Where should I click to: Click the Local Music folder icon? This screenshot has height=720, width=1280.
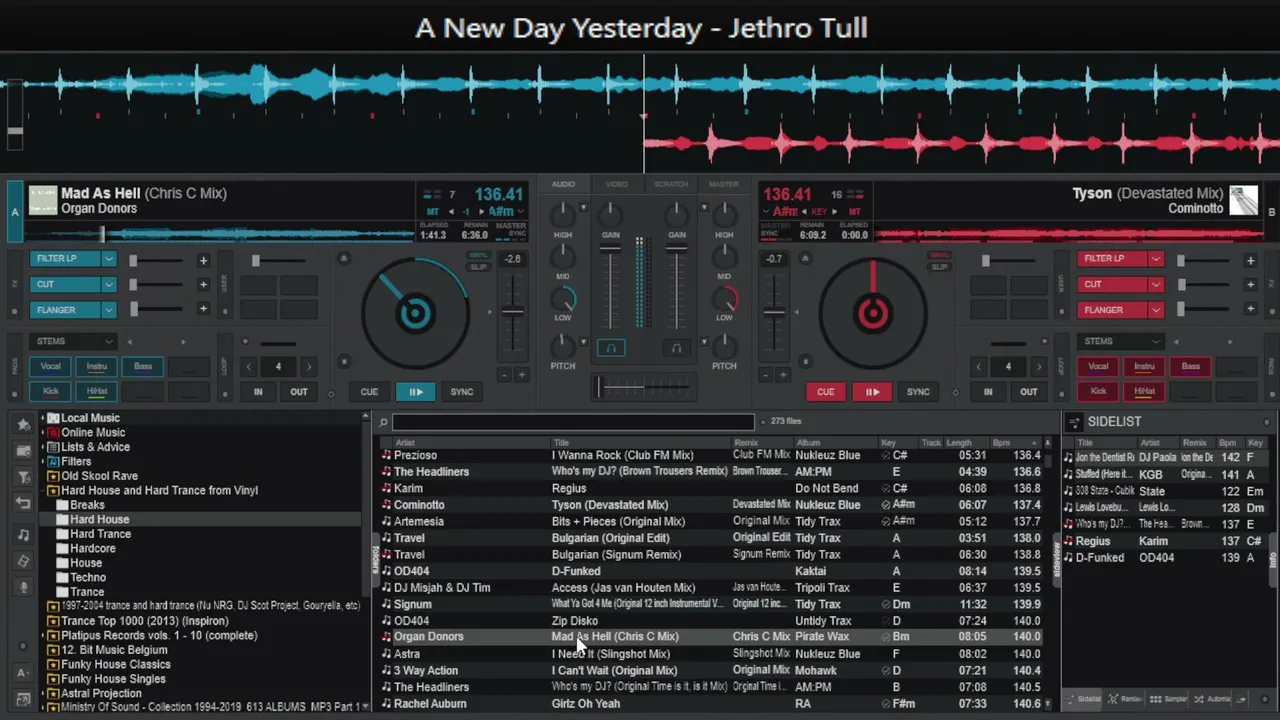(x=54, y=418)
